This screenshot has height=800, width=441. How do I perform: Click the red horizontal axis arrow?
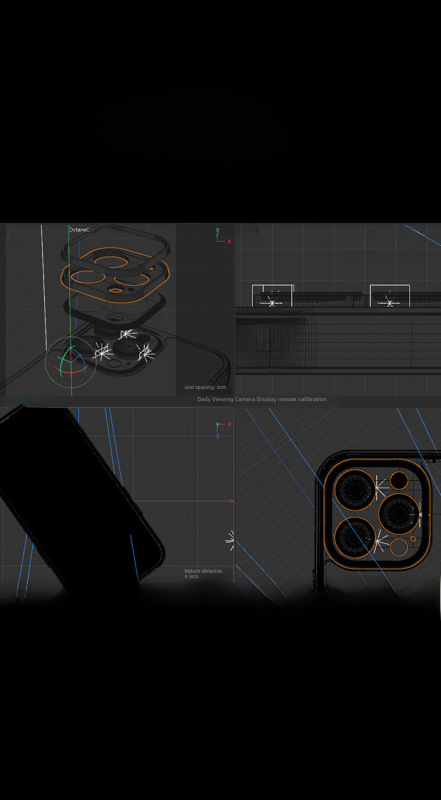click(x=185, y=501)
